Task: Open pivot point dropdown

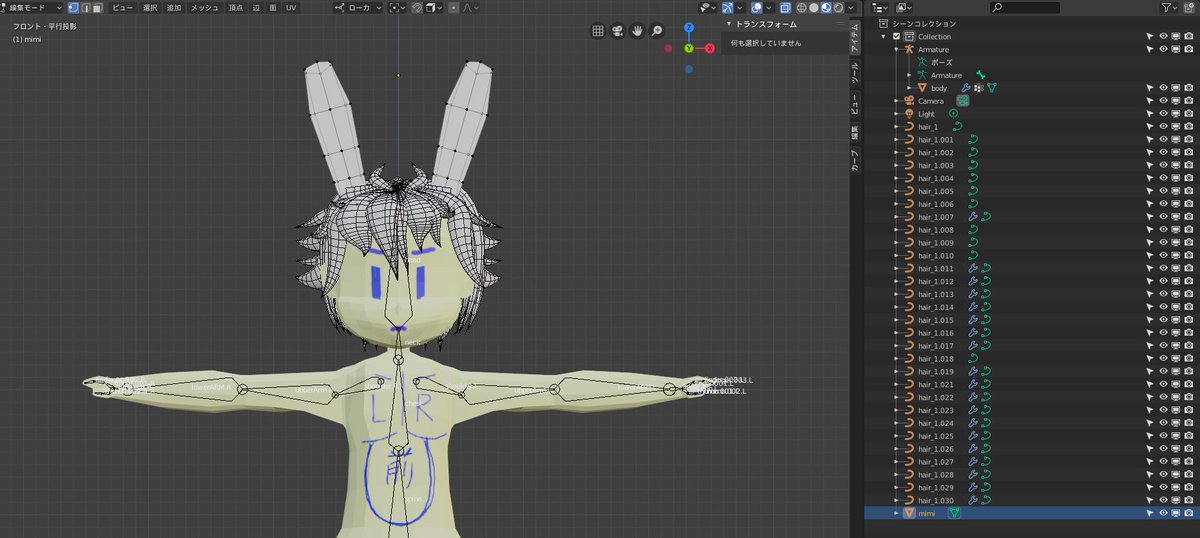Action: click(x=397, y=7)
